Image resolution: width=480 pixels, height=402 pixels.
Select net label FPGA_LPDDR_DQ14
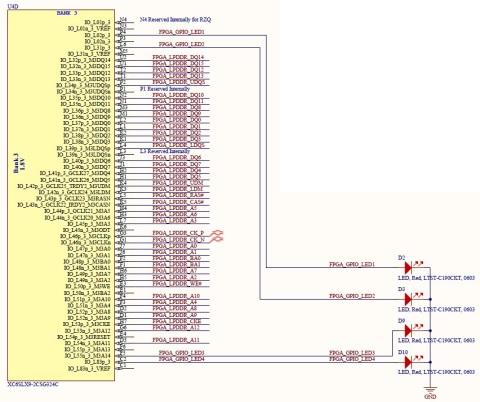[178, 57]
